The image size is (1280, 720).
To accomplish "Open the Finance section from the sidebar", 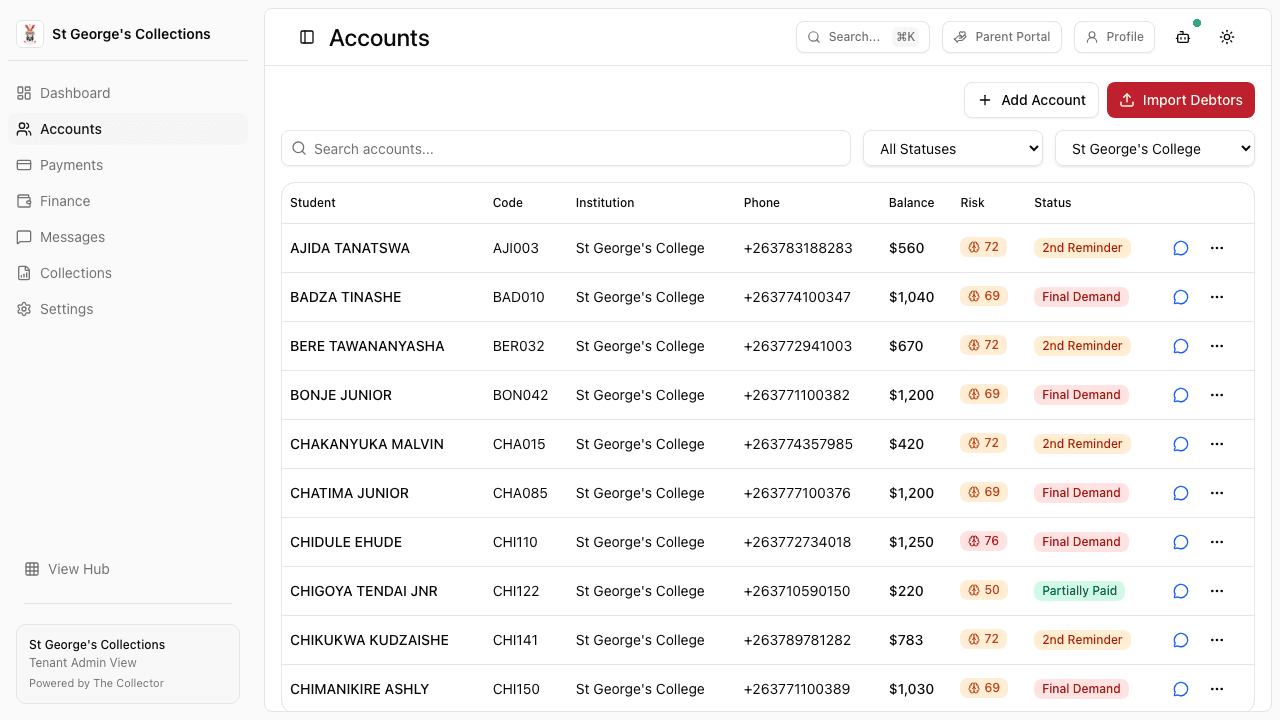I will (x=66, y=201).
